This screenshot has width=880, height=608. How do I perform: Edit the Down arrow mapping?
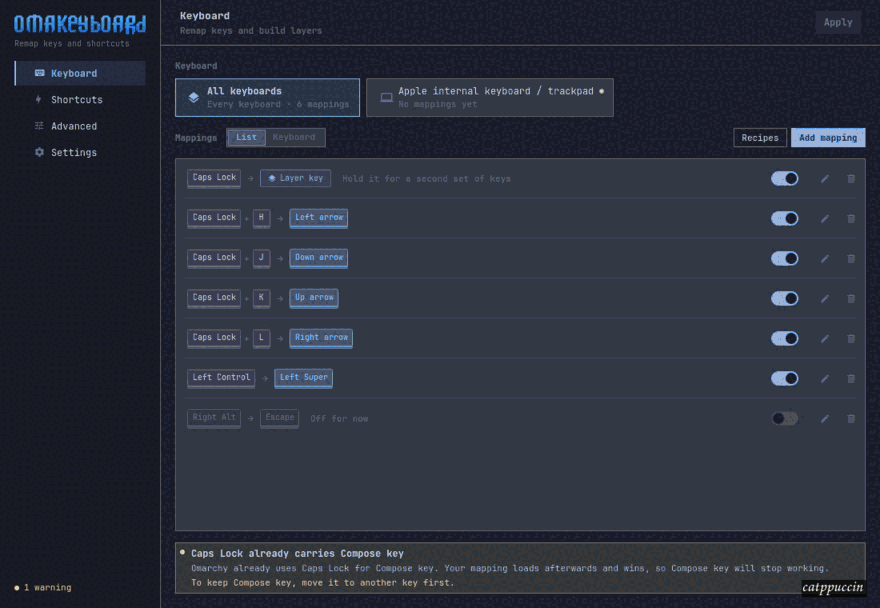(x=824, y=258)
